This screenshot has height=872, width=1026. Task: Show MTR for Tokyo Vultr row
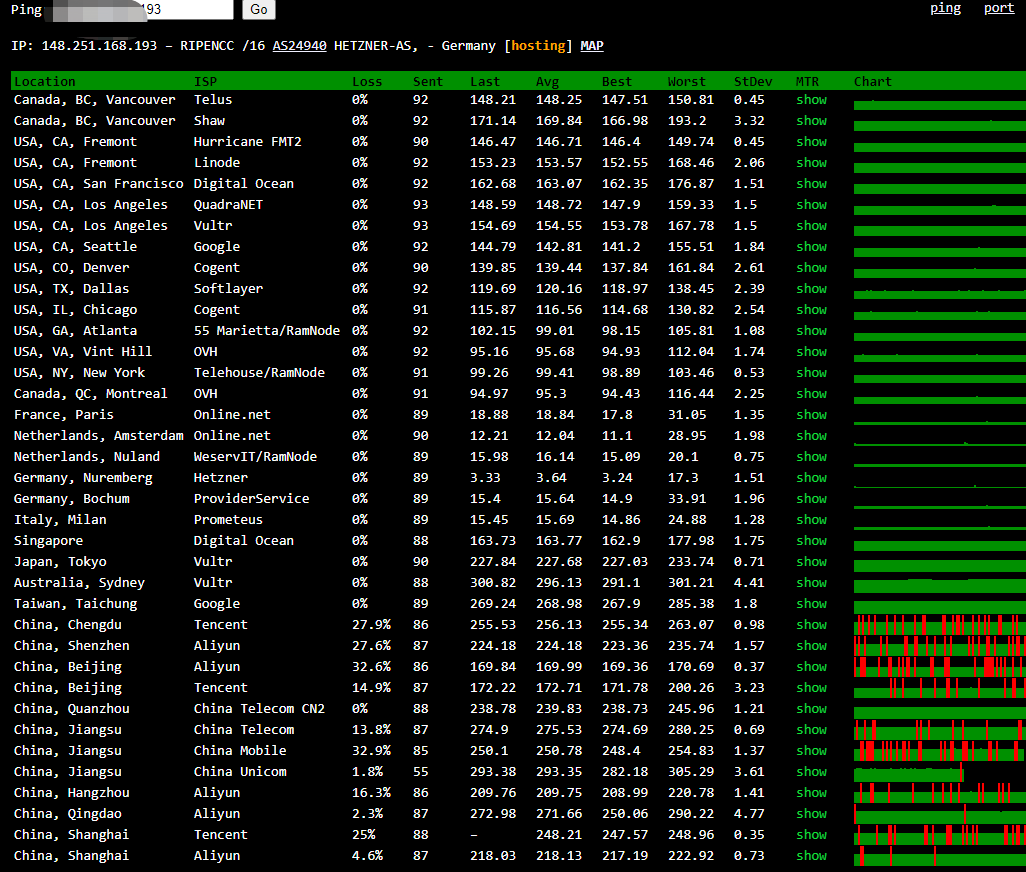pos(811,562)
